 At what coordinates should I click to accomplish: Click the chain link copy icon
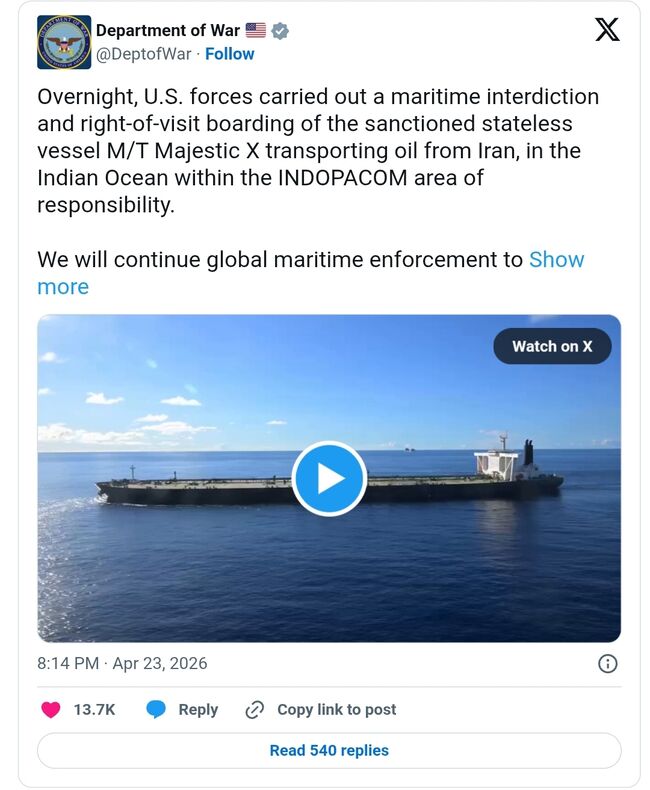coord(255,709)
